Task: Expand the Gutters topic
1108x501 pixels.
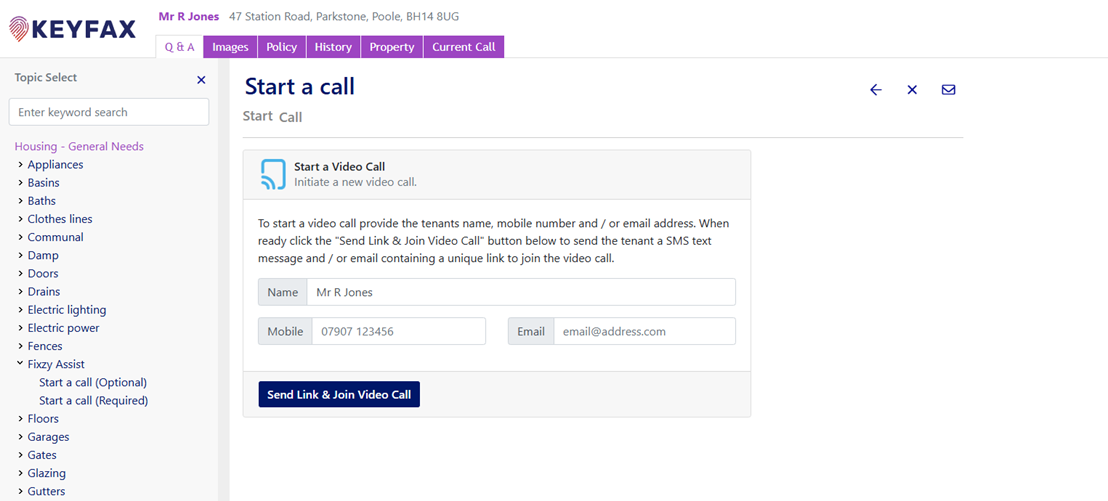Action: (21, 492)
